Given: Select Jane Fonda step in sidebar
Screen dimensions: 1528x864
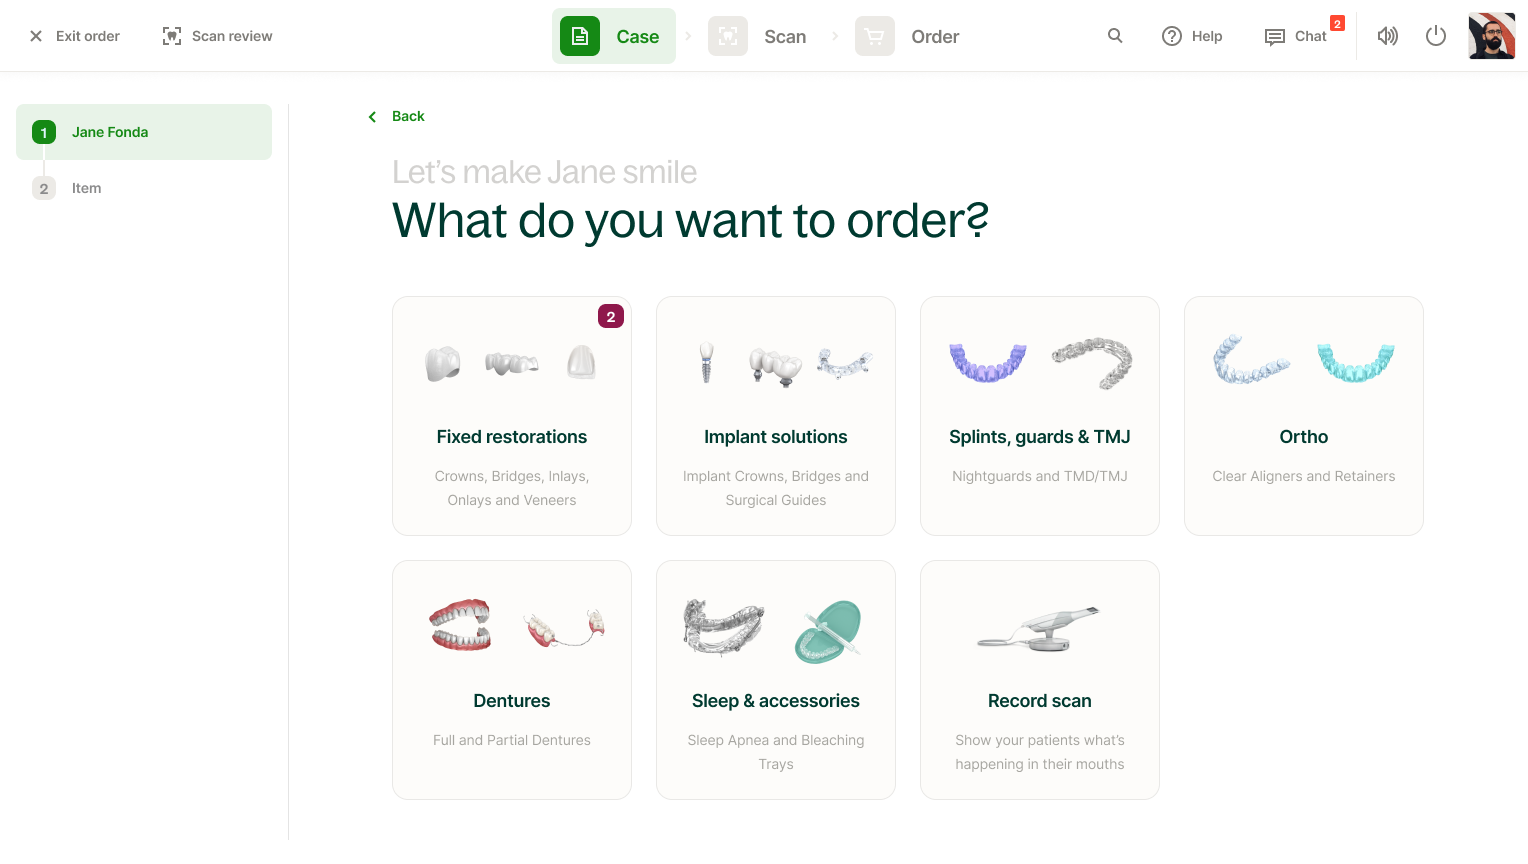Looking at the screenshot, I should click(x=144, y=132).
